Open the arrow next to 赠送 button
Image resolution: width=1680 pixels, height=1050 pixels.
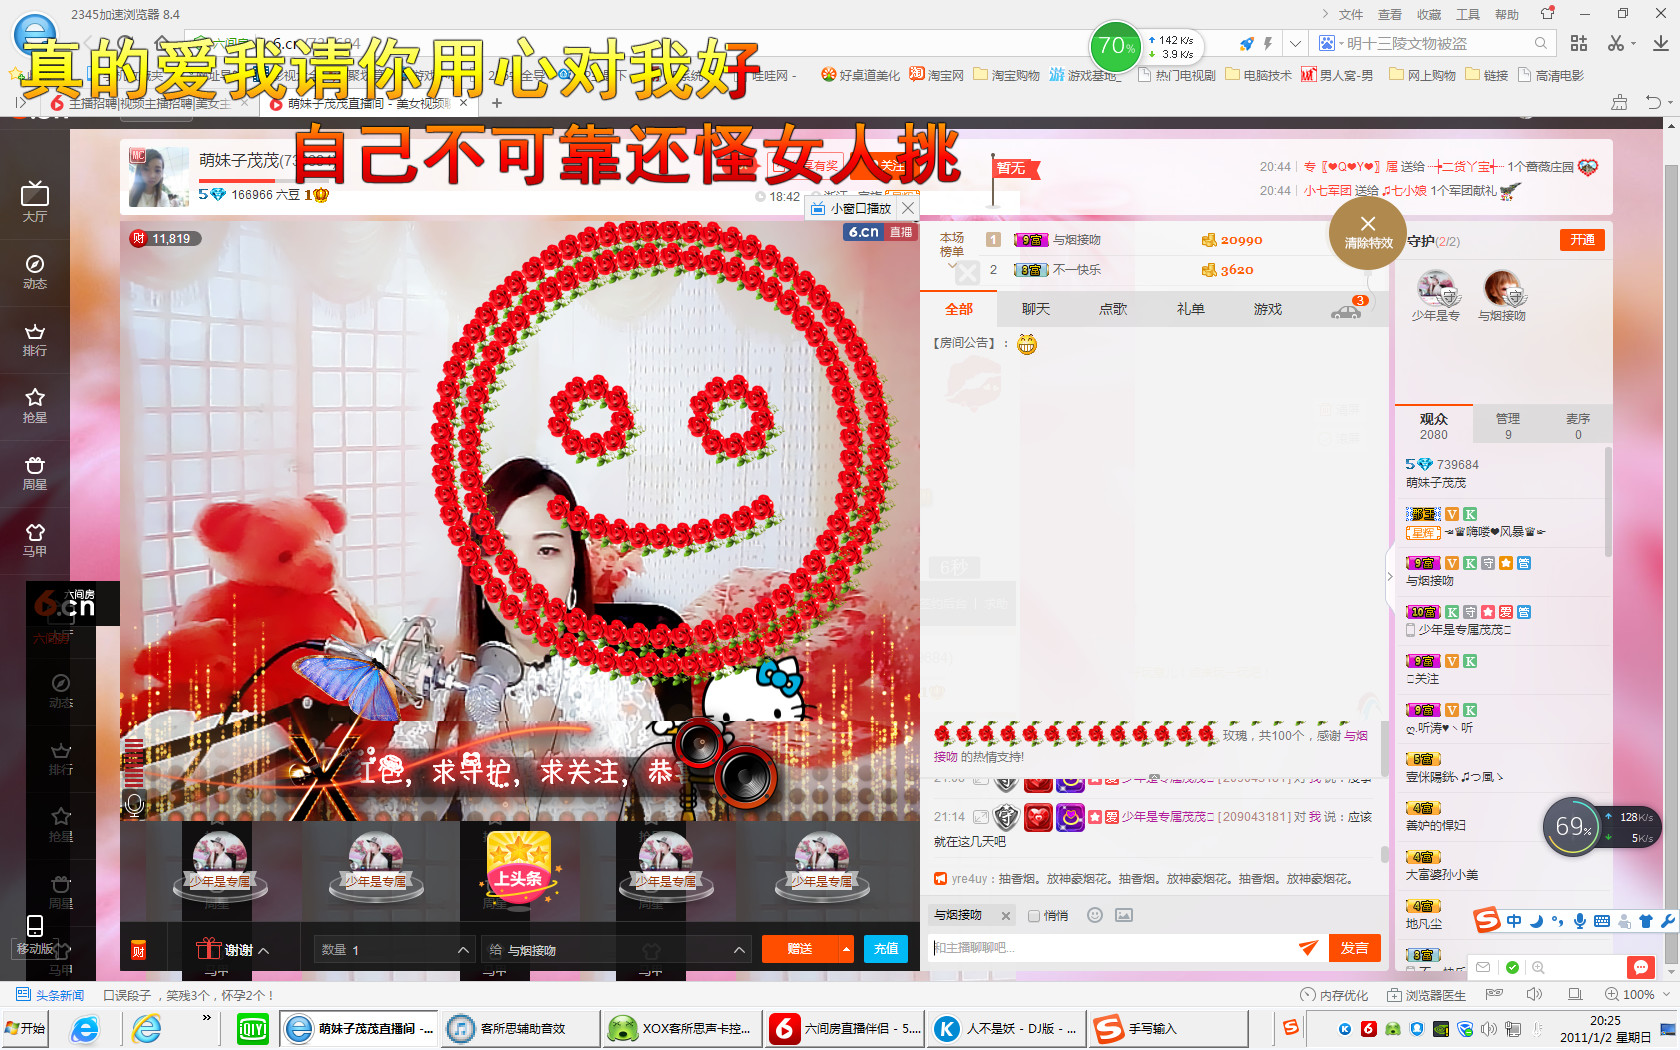(x=846, y=949)
